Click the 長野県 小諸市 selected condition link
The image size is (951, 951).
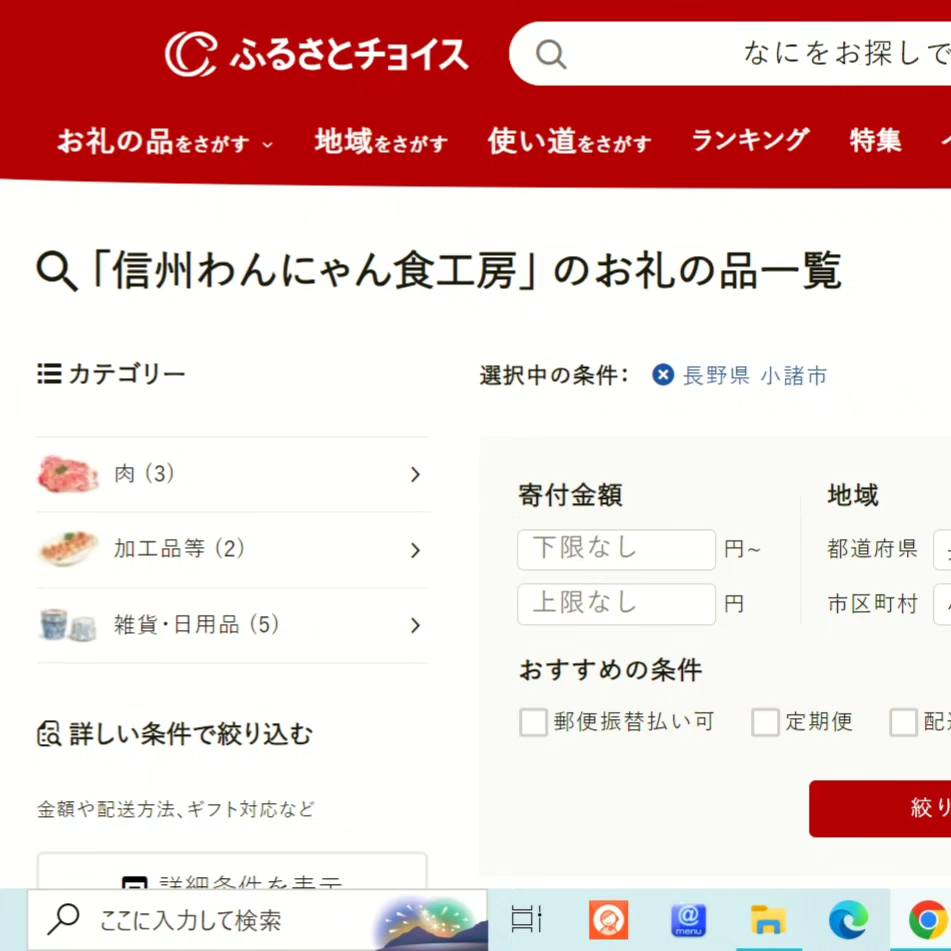pos(755,375)
